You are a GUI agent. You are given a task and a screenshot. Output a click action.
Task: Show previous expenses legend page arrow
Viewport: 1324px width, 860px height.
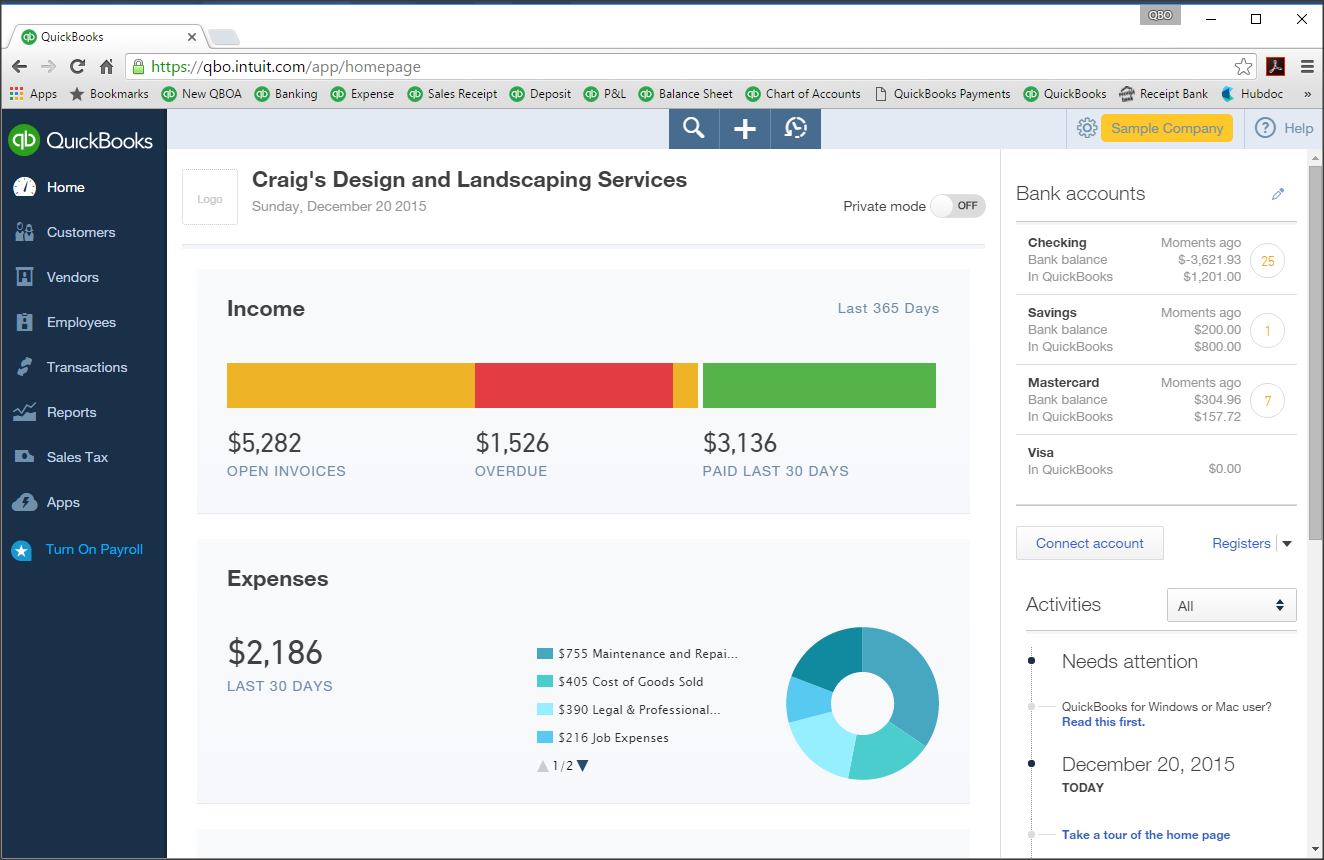click(543, 766)
